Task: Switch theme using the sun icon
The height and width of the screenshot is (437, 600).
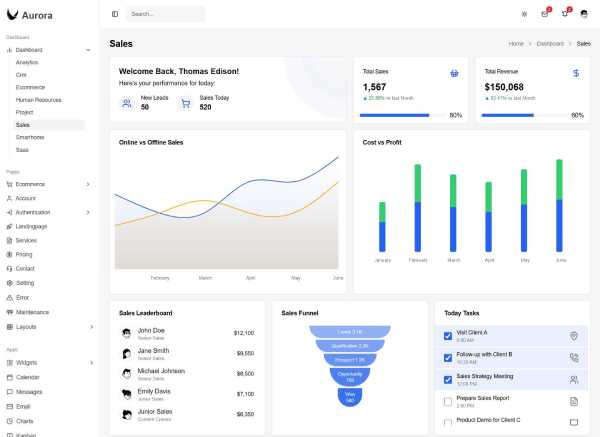Action: tap(524, 14)
